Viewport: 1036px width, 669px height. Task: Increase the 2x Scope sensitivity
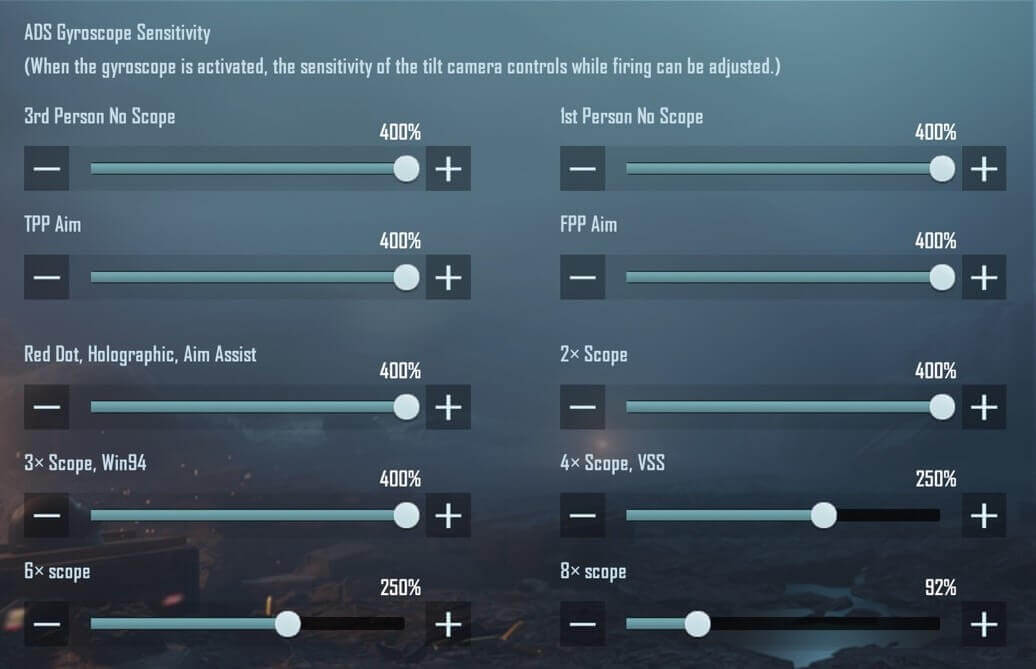point(984,407)
